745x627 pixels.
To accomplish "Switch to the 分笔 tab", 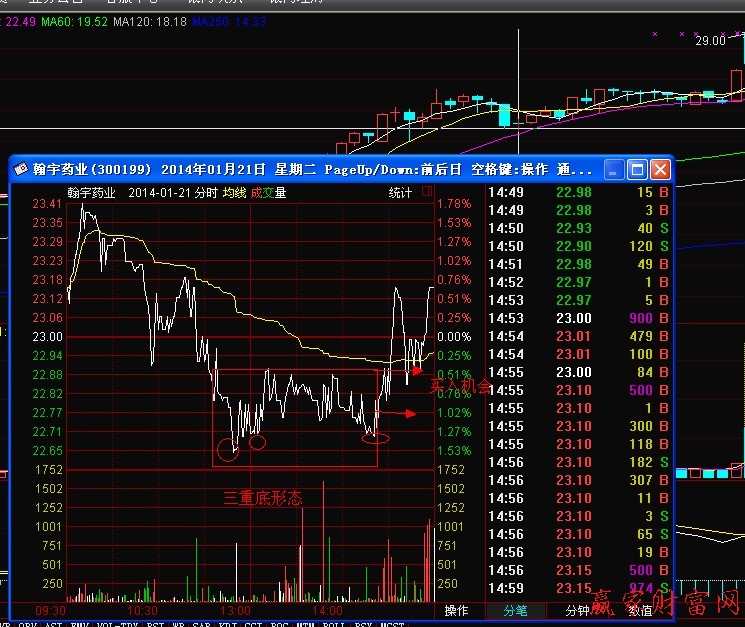I will pyautogui.click(x=515, y=610).
